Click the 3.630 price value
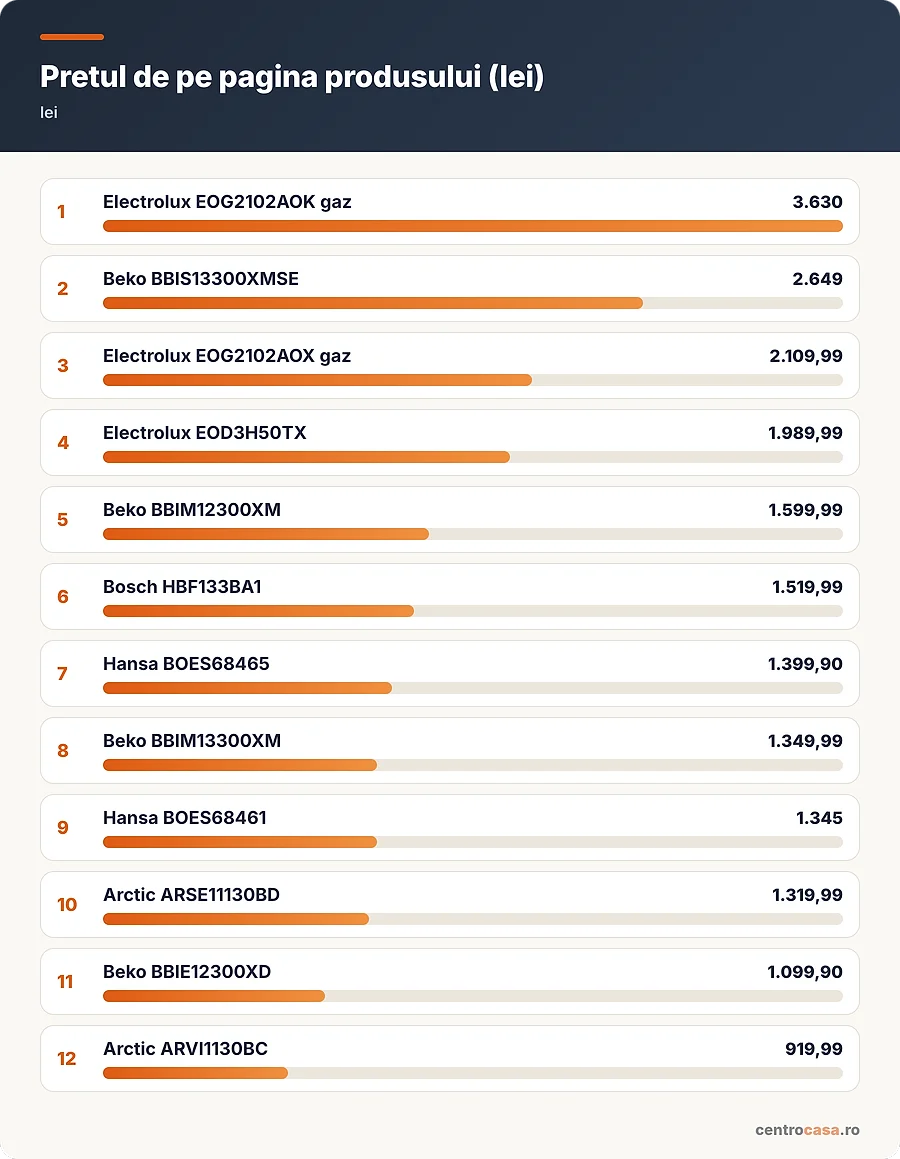The width and height of the screenshot is (900, 1159). (x=817, y=202)
